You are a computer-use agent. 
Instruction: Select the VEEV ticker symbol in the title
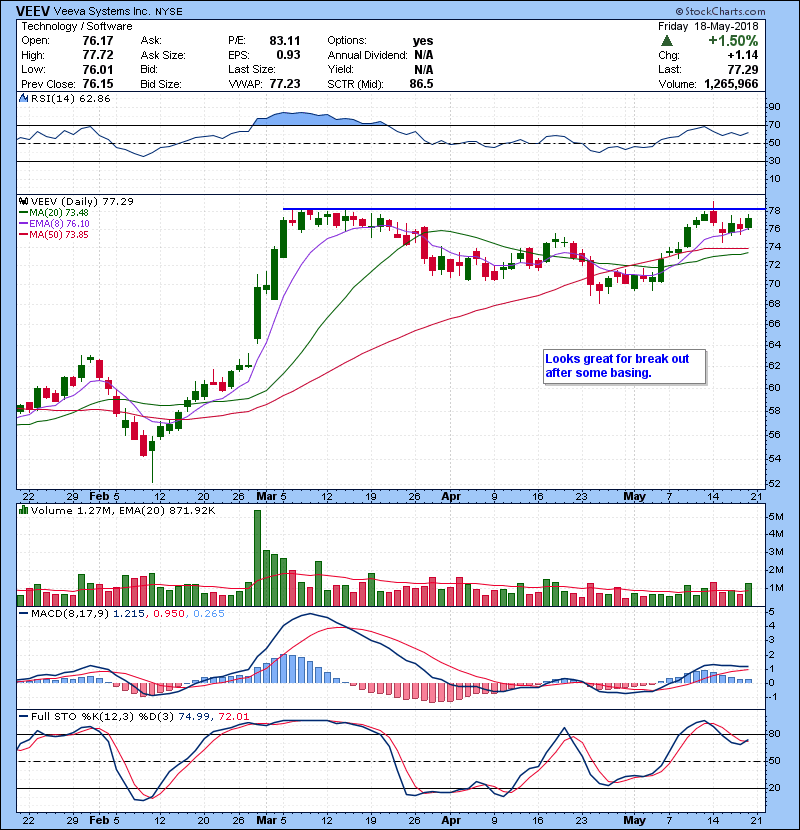(33, 11)
